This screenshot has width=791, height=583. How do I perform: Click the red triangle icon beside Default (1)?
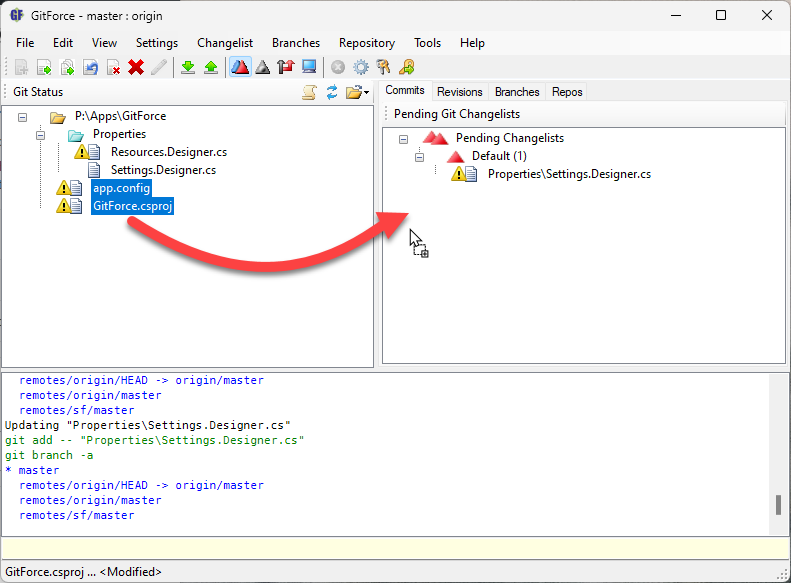[x=456, y=157]
